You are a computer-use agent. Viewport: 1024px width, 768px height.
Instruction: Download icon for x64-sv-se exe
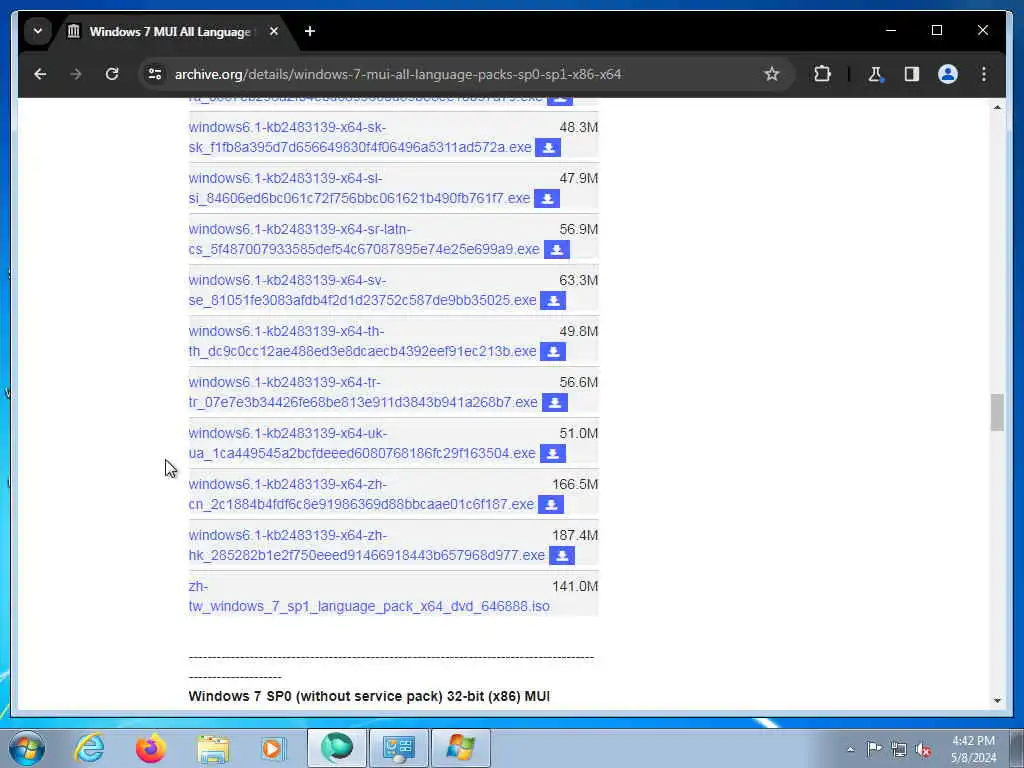553,300
